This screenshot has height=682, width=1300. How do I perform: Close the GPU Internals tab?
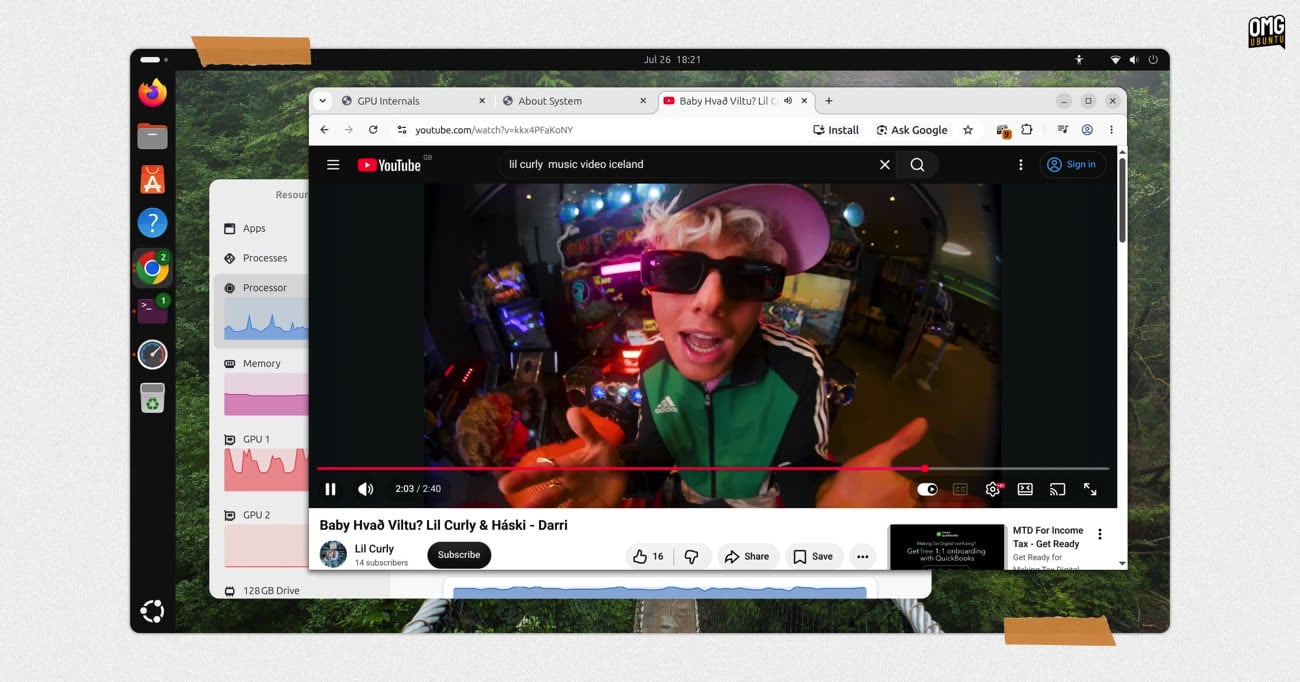481,101
